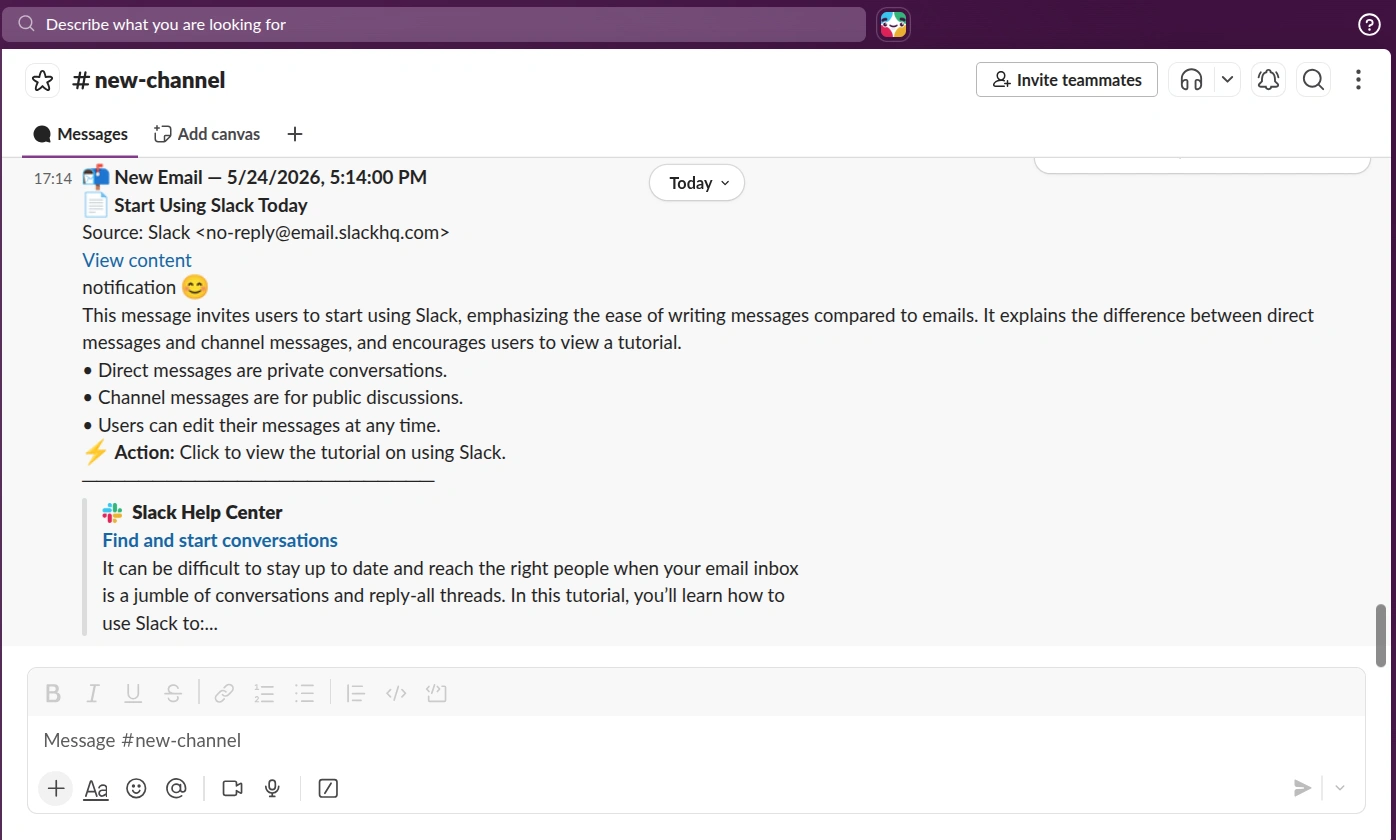Toggle bold formatting
The image size is (1396, 840).
tap(54, 692)
